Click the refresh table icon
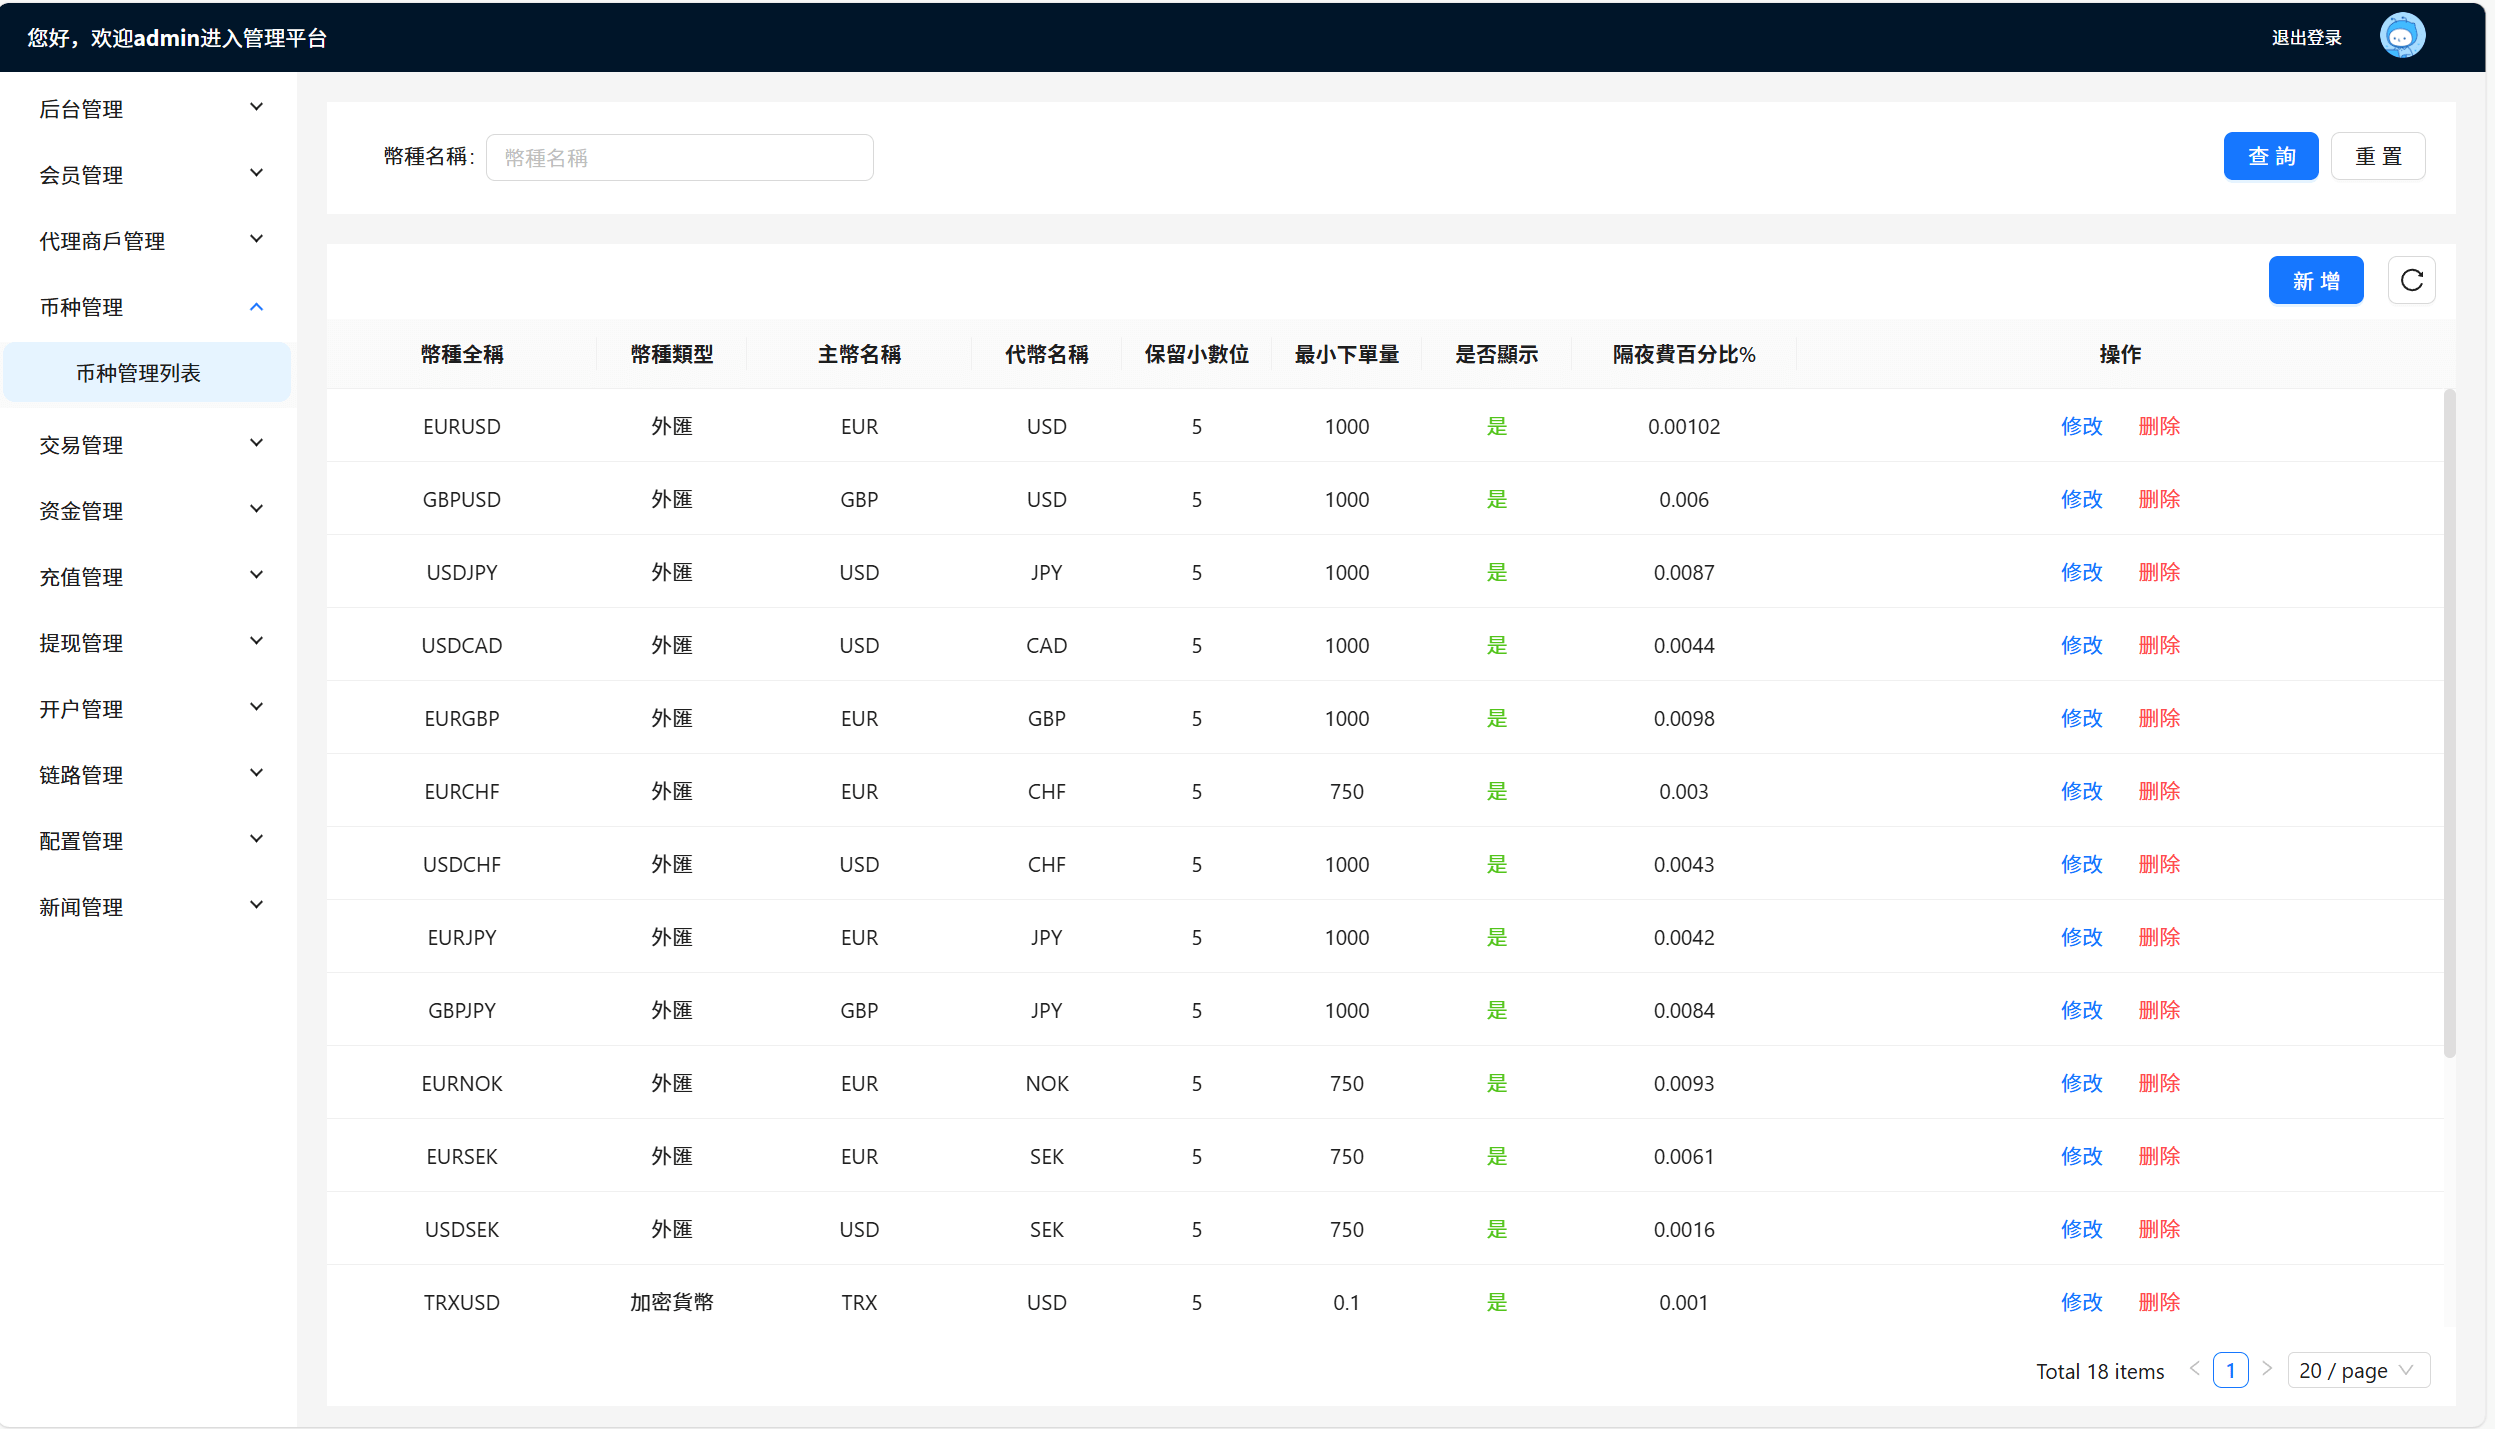This screenshot has width=2495, height=1429. pos(2411,281)
